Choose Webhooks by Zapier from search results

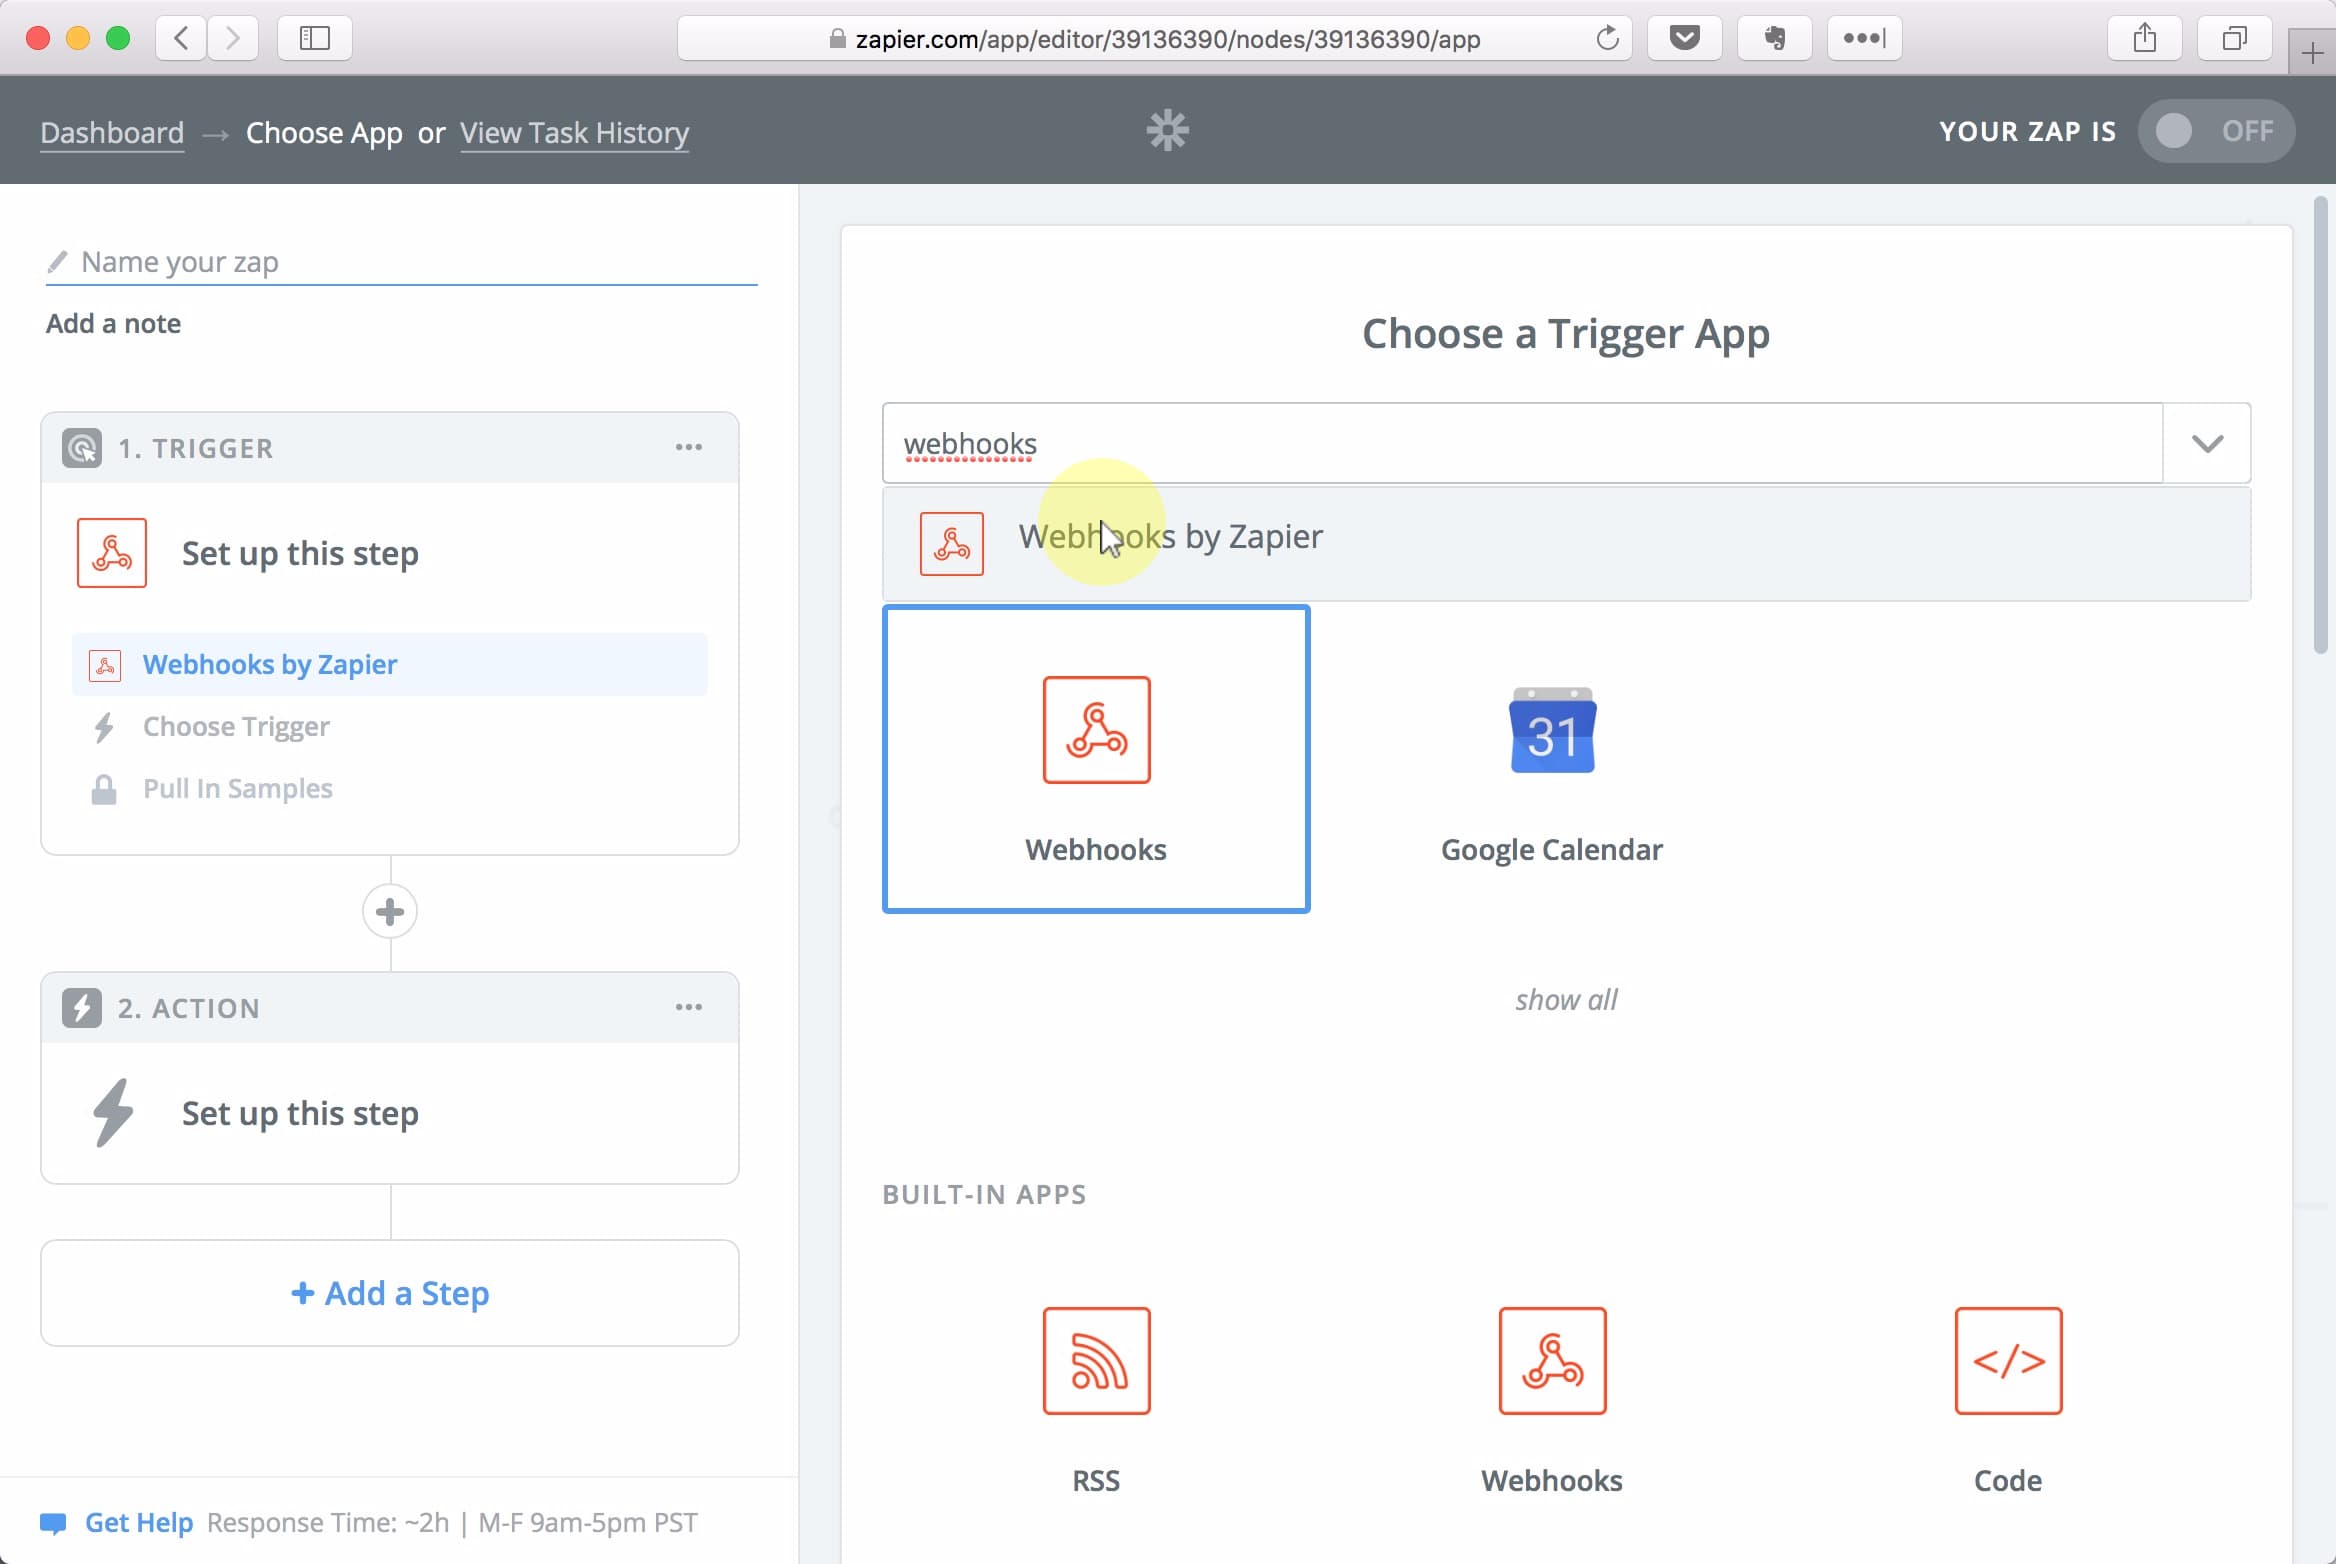[1566, 543]
